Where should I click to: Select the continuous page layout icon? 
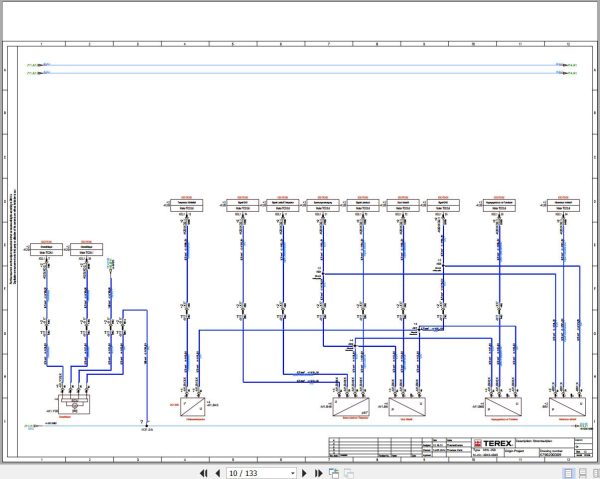583,473
